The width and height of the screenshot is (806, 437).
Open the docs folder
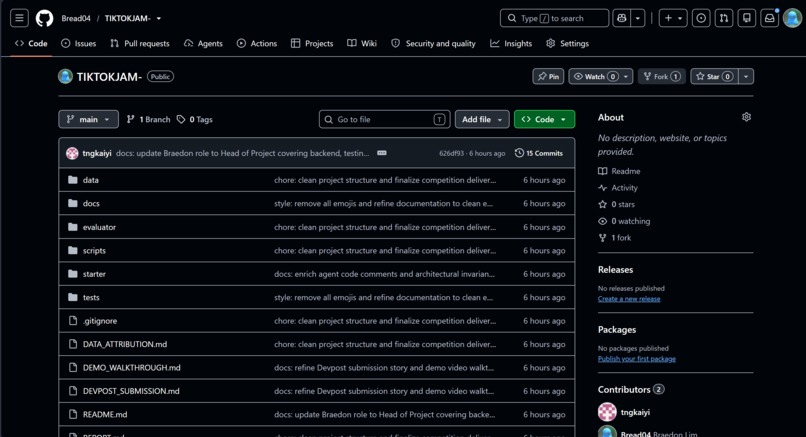[91, 204]
